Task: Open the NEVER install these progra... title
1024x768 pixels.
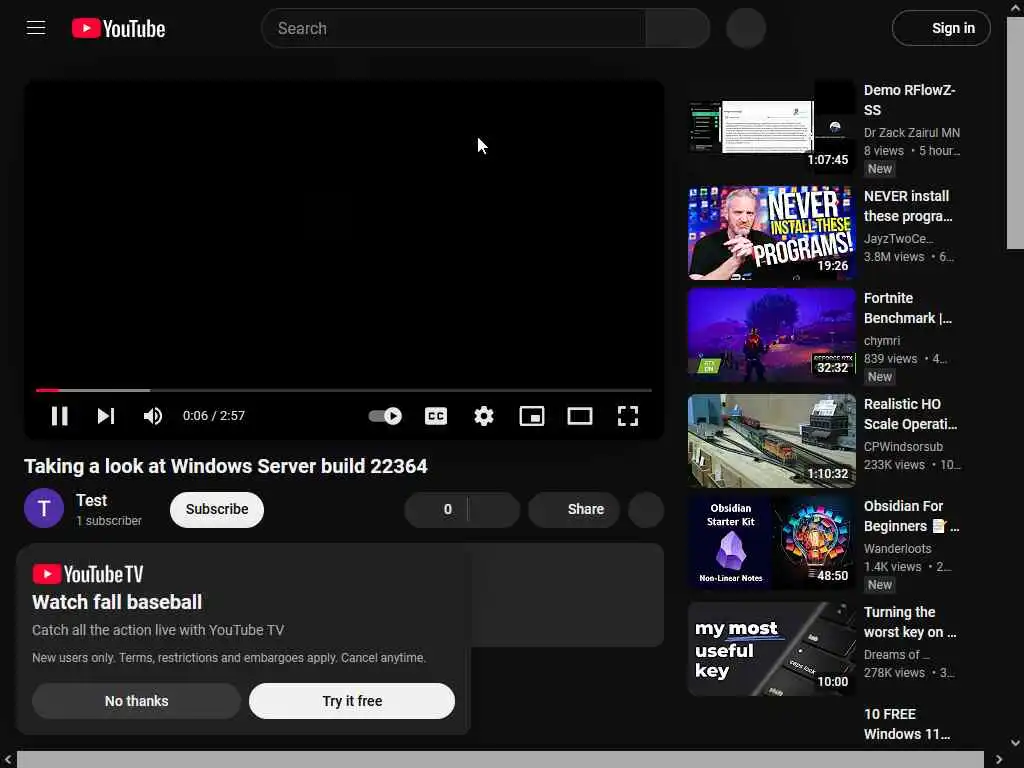Action: 908,206
